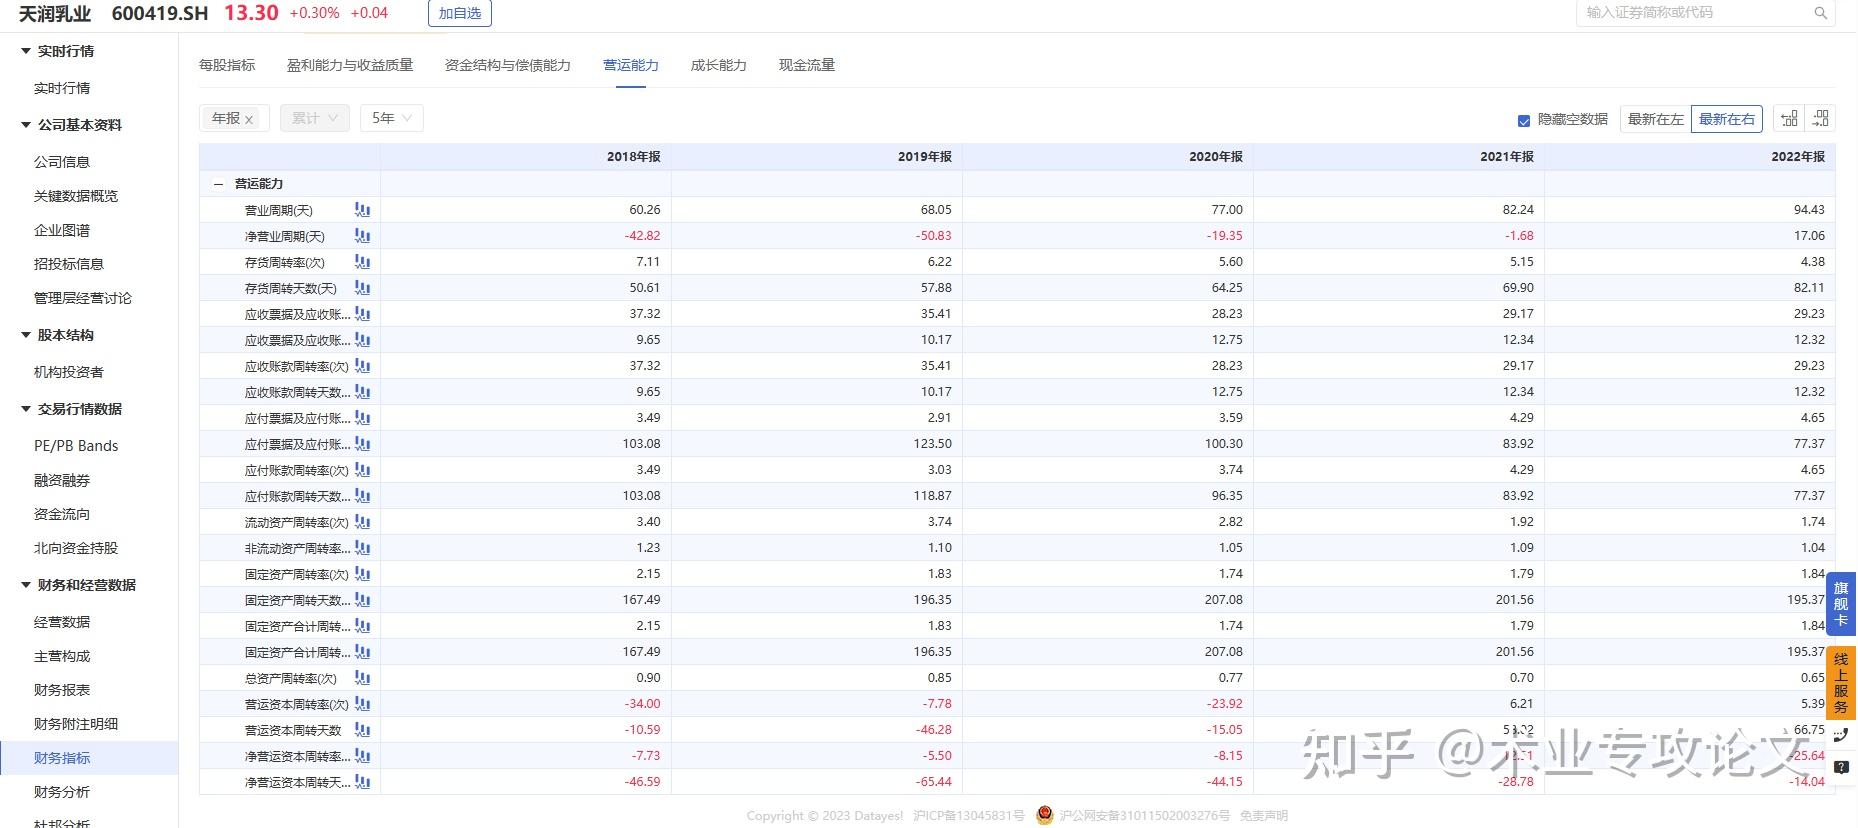
Task: Collapse the 公司基本资料 sidebar section
Action: tap(26, 125)
